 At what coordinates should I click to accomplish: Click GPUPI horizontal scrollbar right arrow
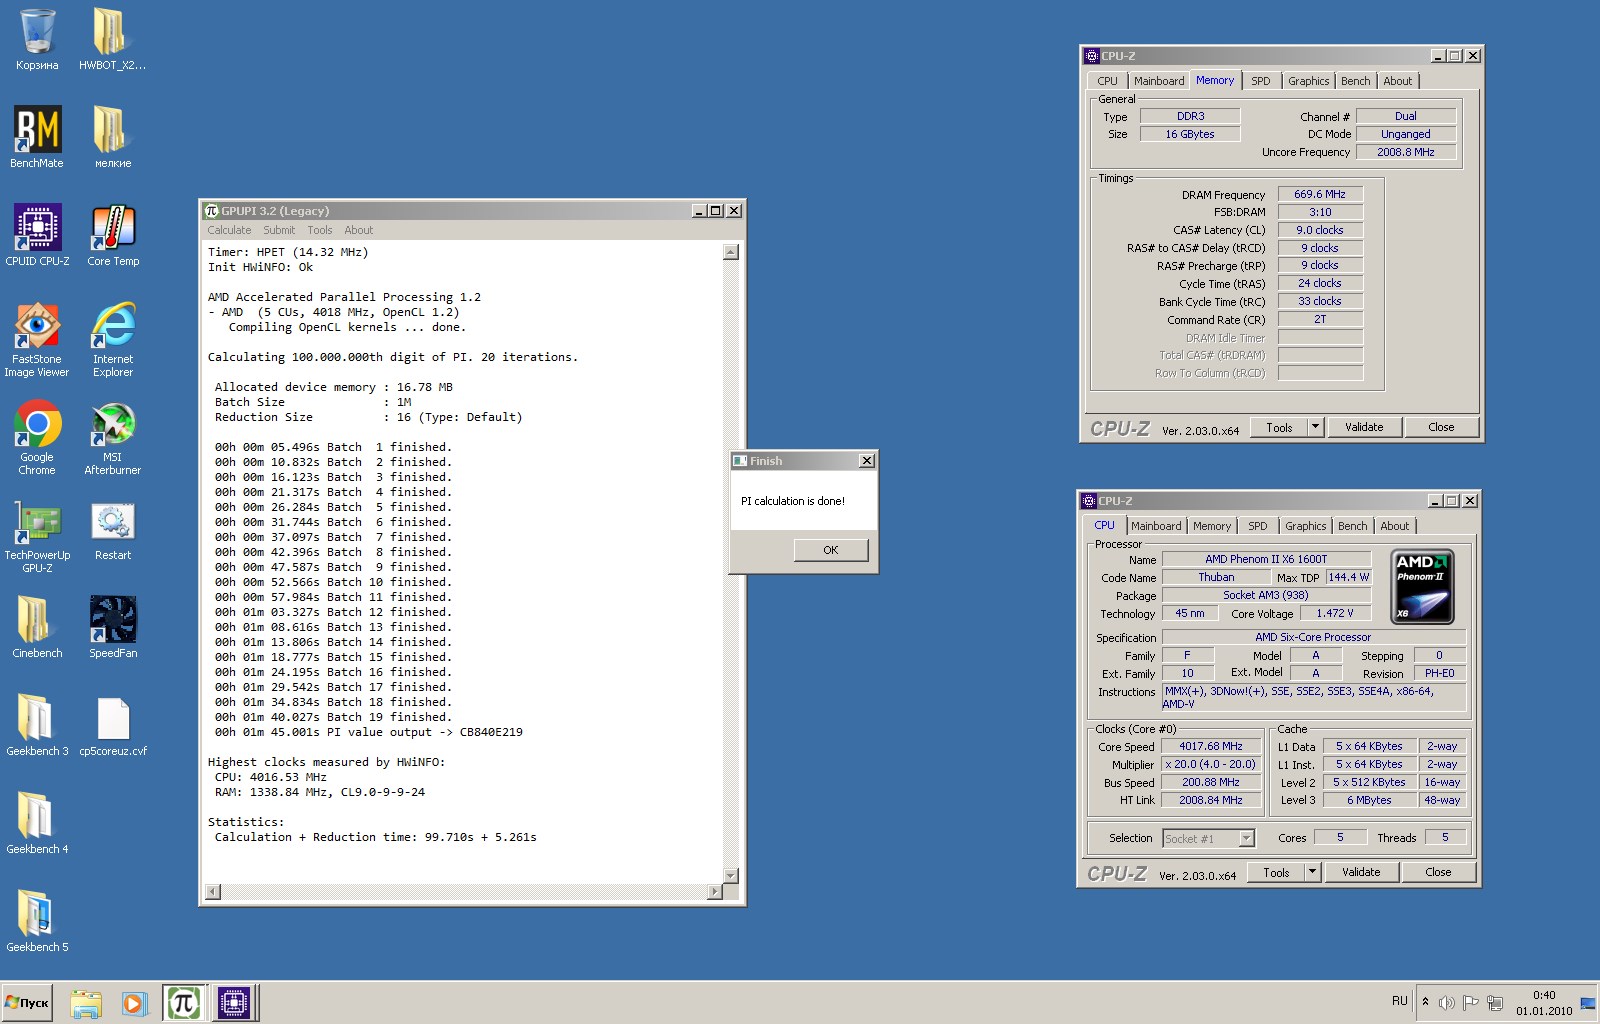point(714,891)
